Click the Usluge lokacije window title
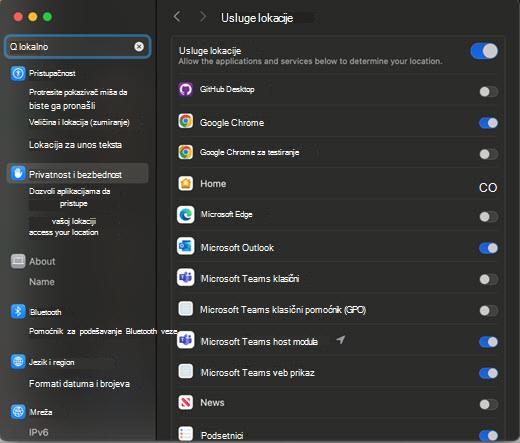The image size is (520, 443). (x=257, y=18)
